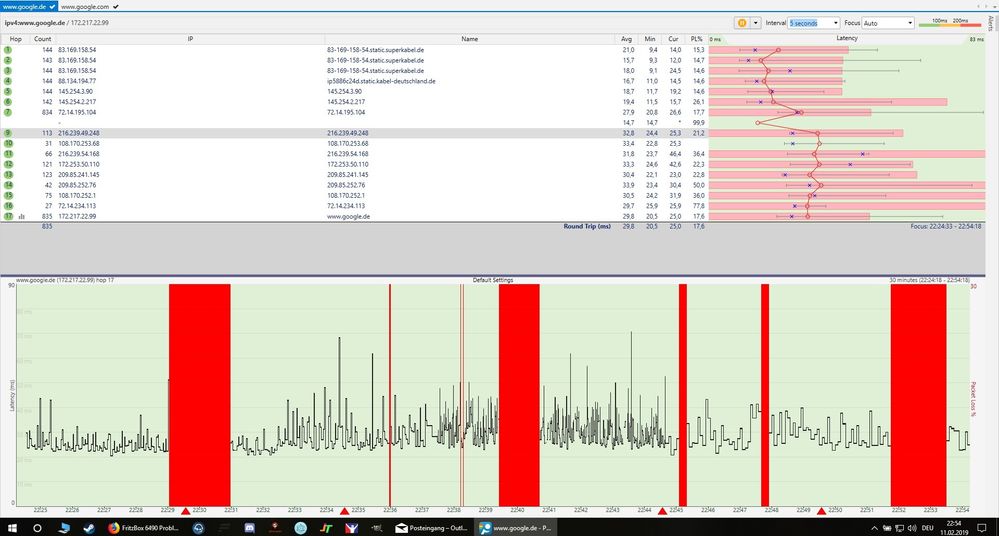The image size is (999, 536).
Task: Switch to the www.google.com tab
Action: click(89, 6)
